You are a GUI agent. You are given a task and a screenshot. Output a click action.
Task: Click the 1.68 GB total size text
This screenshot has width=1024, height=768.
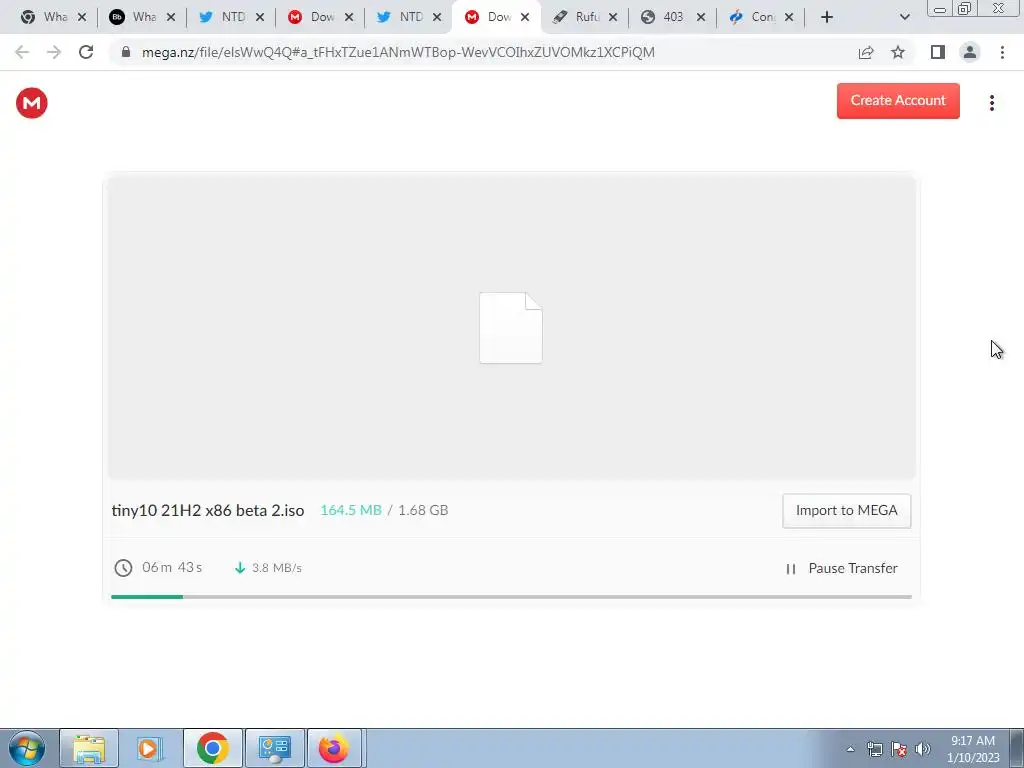tap(423, 510)
